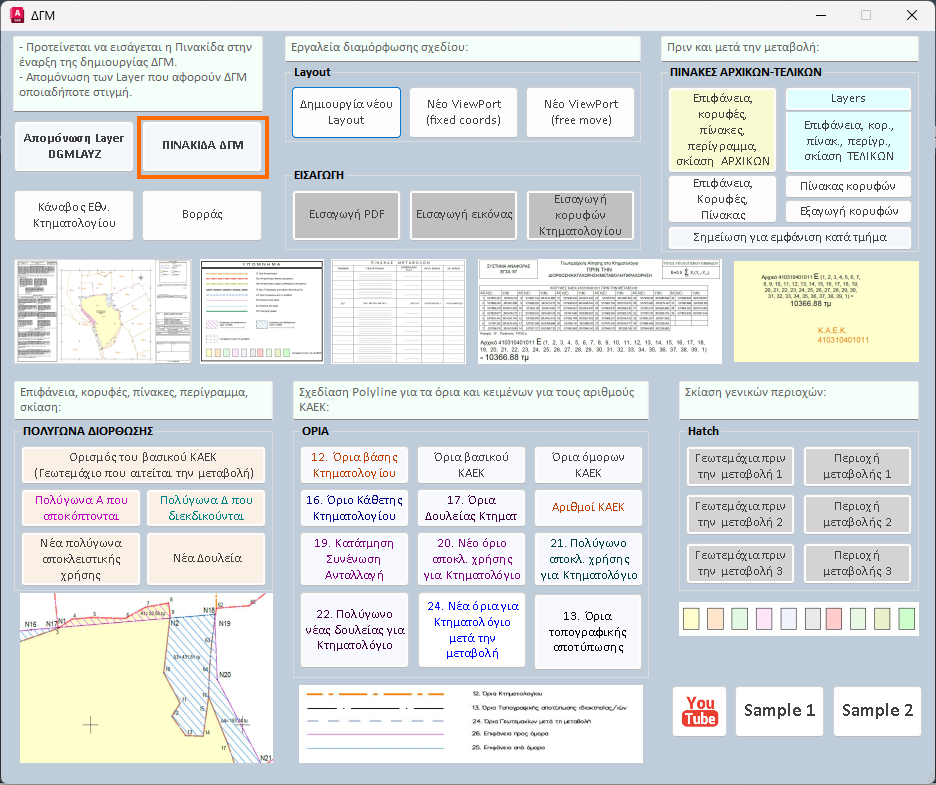
Task: Click the Πίνακας κορυφών button
Action: [848, 186]
